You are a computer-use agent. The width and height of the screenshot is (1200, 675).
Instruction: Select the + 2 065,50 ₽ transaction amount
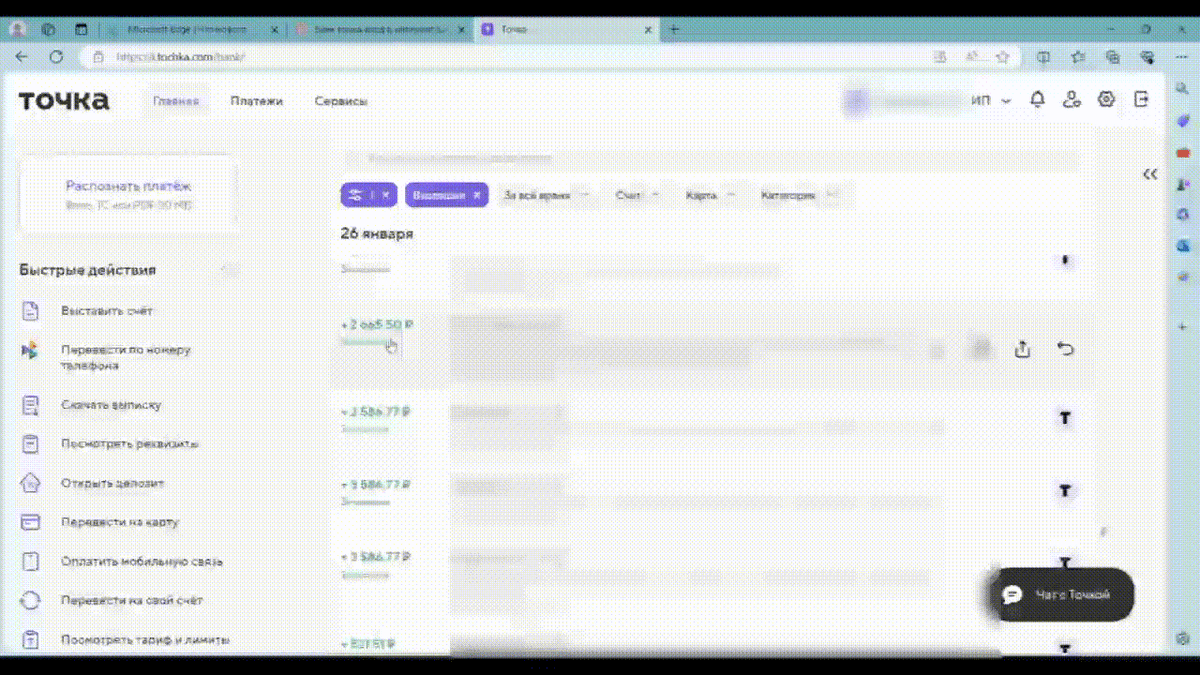click(376, 325)
